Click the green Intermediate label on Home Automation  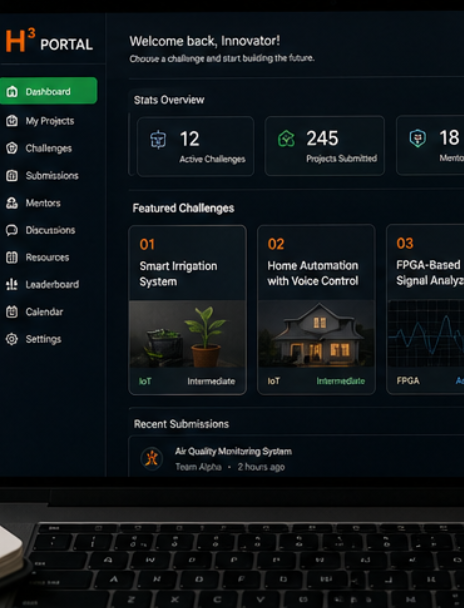click(341, 381)
